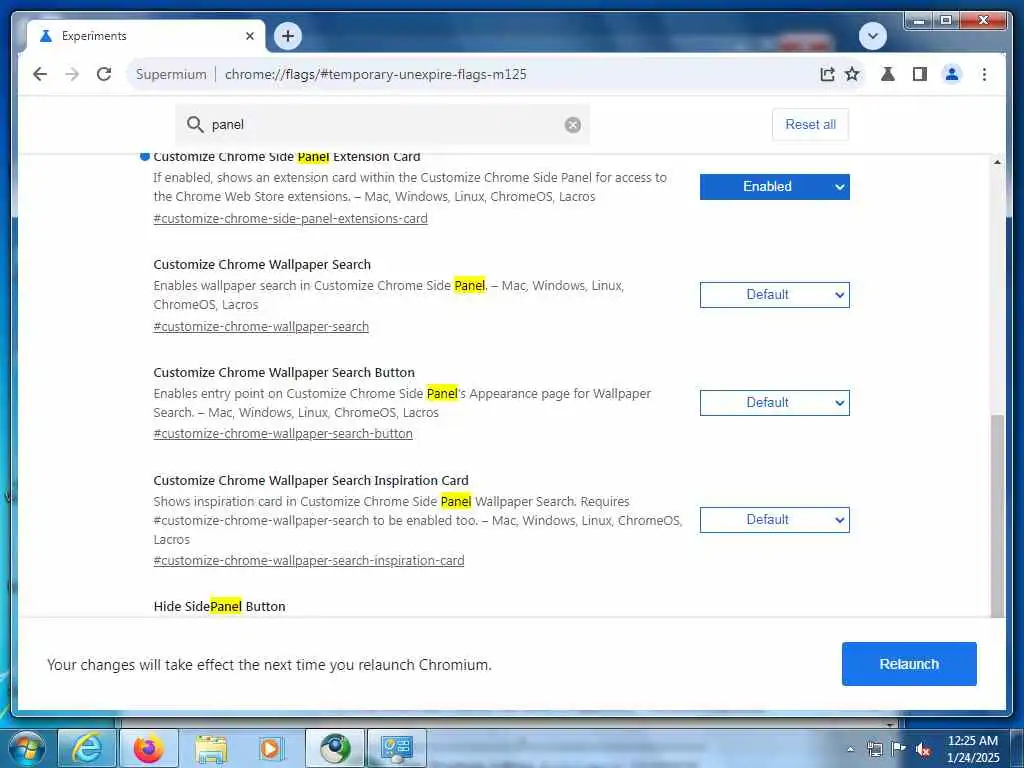1024x768 pixels.
Task: Open #customize-chrome-side-panel-extensions-card link
Action: point(291,218)
